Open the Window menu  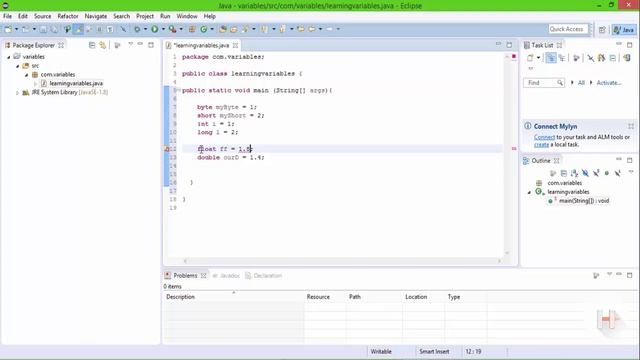[x=187, y=16]
